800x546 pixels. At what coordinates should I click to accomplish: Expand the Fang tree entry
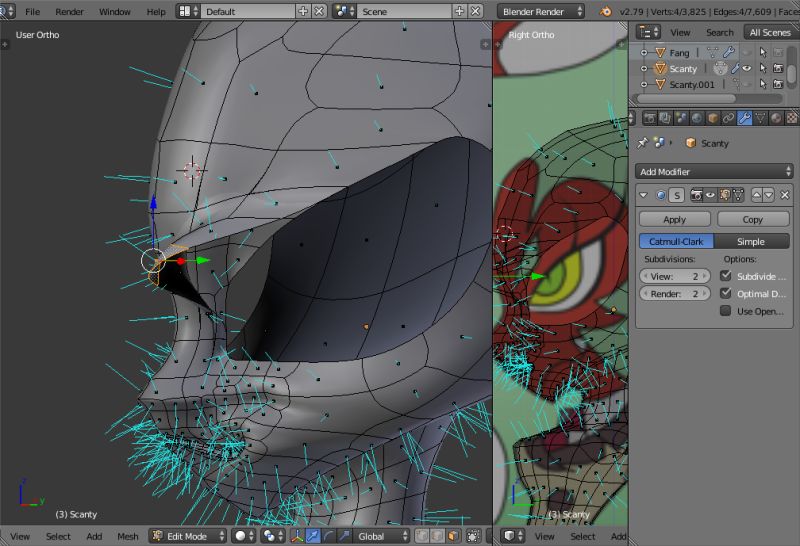pos(643,53)
